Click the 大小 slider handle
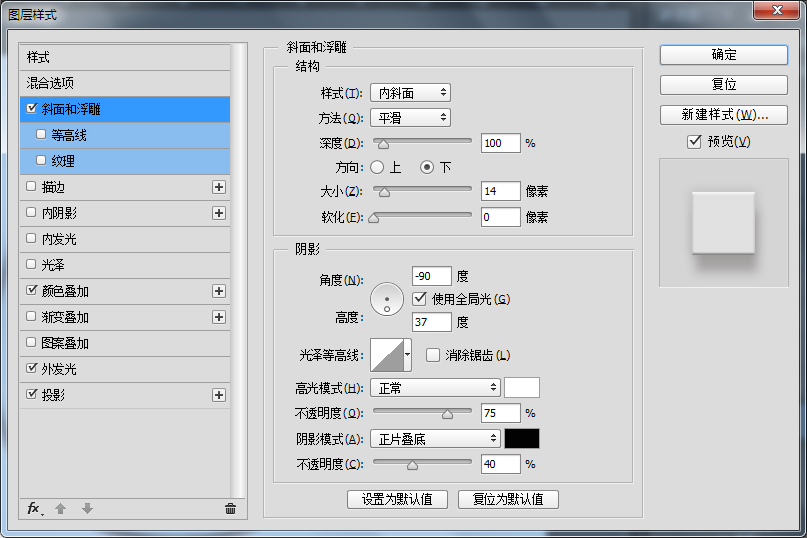Screen dimensions: 807x538 pyautogui.click(x=384, y=192)
